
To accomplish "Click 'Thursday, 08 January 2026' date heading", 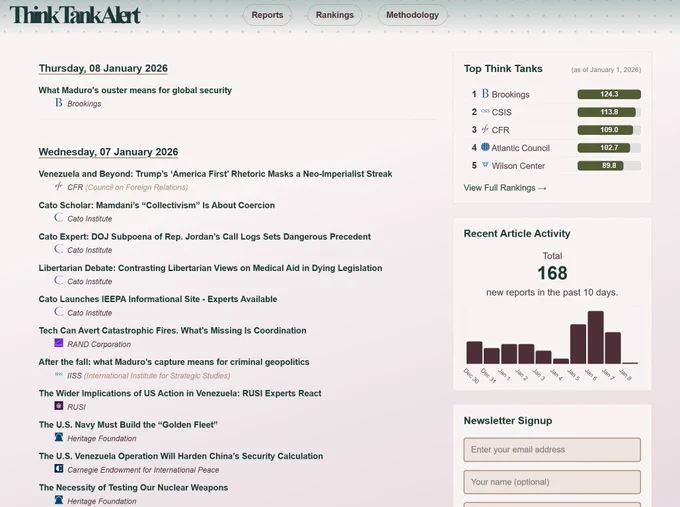I will coord(103,69).
